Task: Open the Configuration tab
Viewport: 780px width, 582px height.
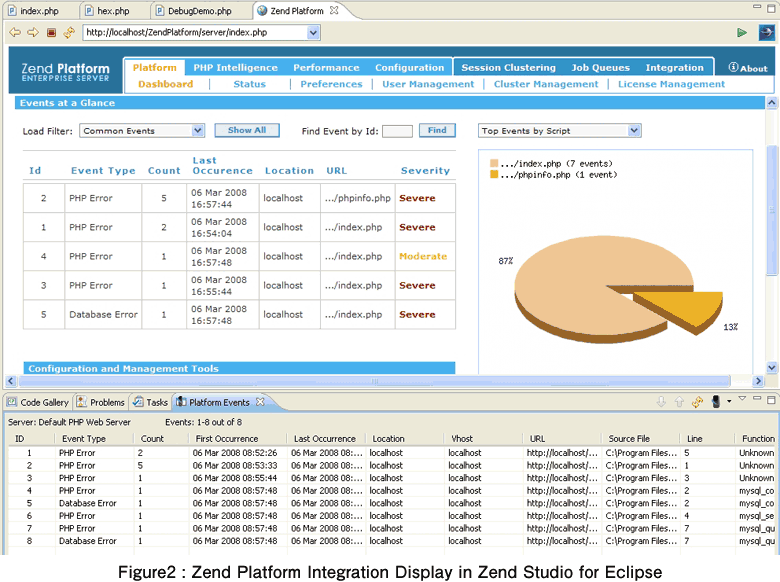Action: [x=409, y=67]
